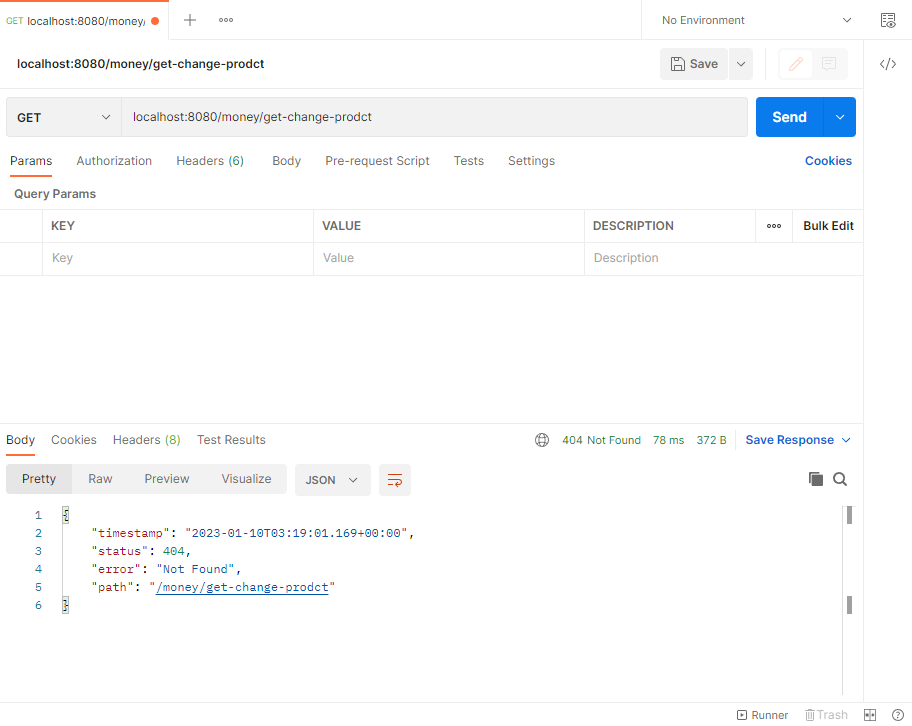
Task: Open the GET method dropdown
Action: [x=63, y=118]
